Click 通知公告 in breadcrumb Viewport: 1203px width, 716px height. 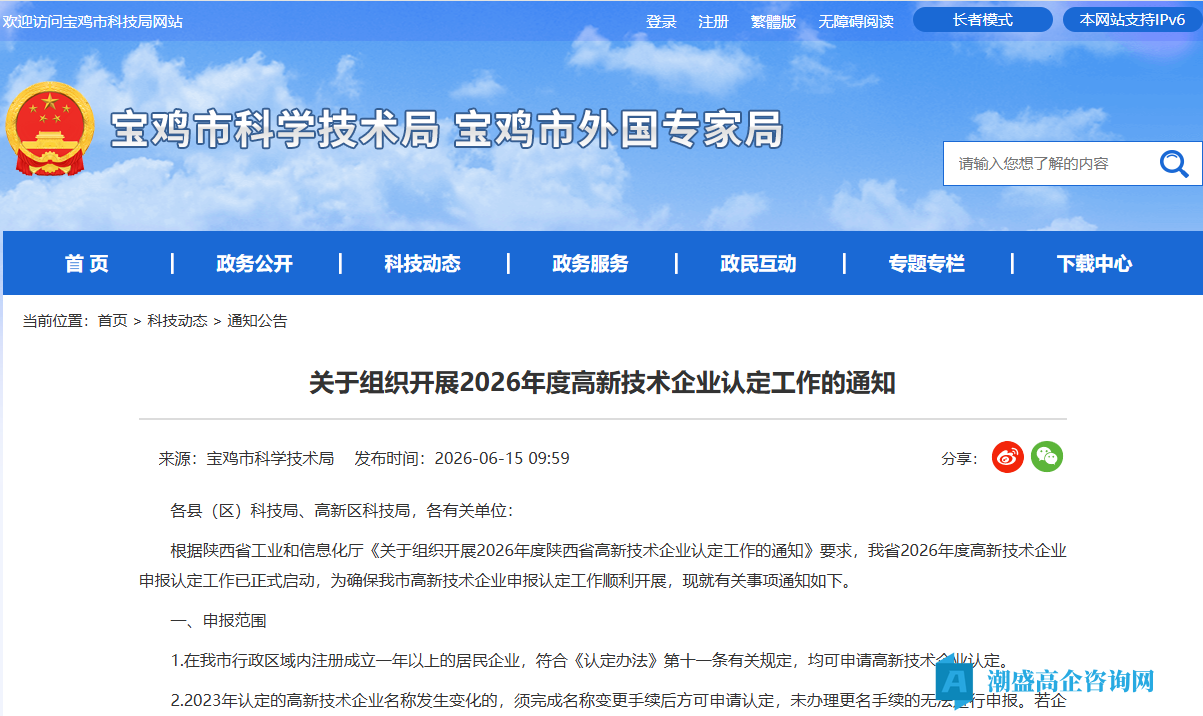[257, 321]
